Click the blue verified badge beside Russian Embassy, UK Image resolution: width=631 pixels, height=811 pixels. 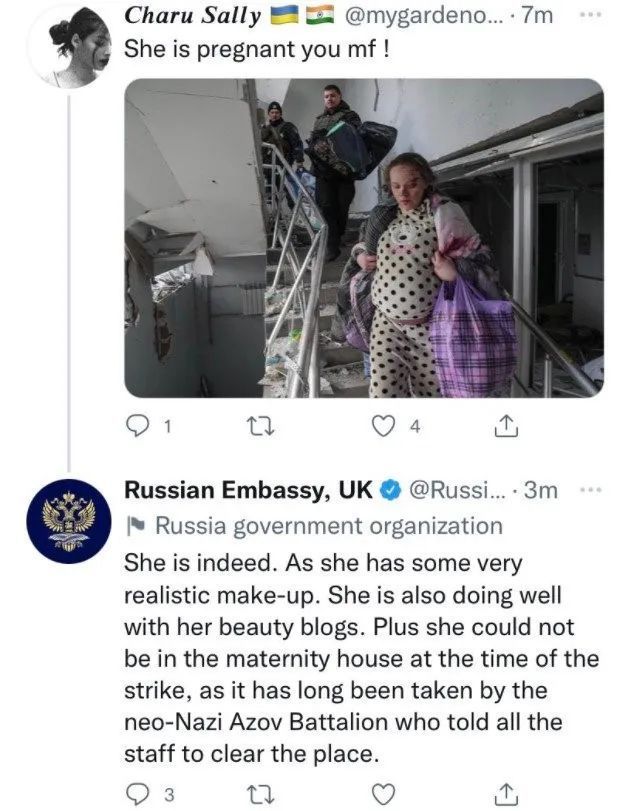point(390,490)
